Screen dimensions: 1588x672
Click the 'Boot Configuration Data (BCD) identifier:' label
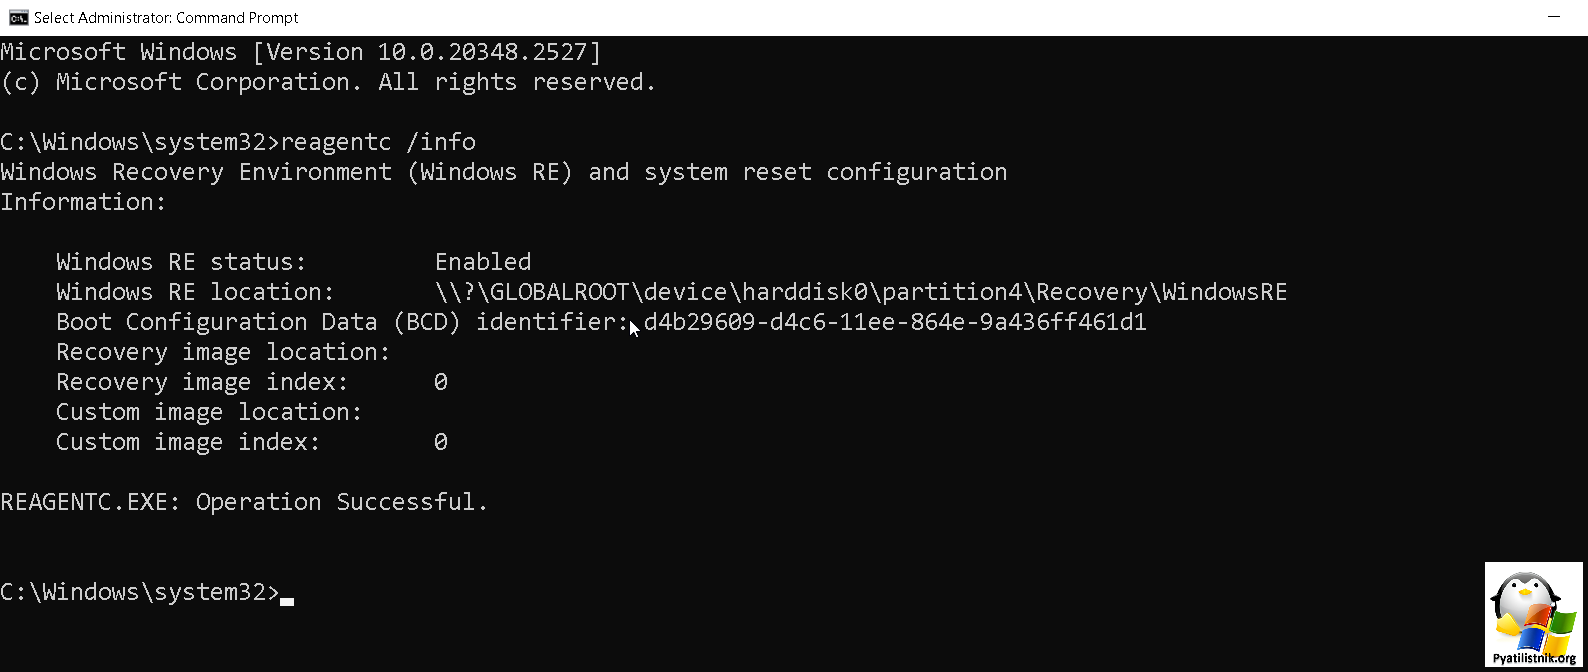[342, 322]
